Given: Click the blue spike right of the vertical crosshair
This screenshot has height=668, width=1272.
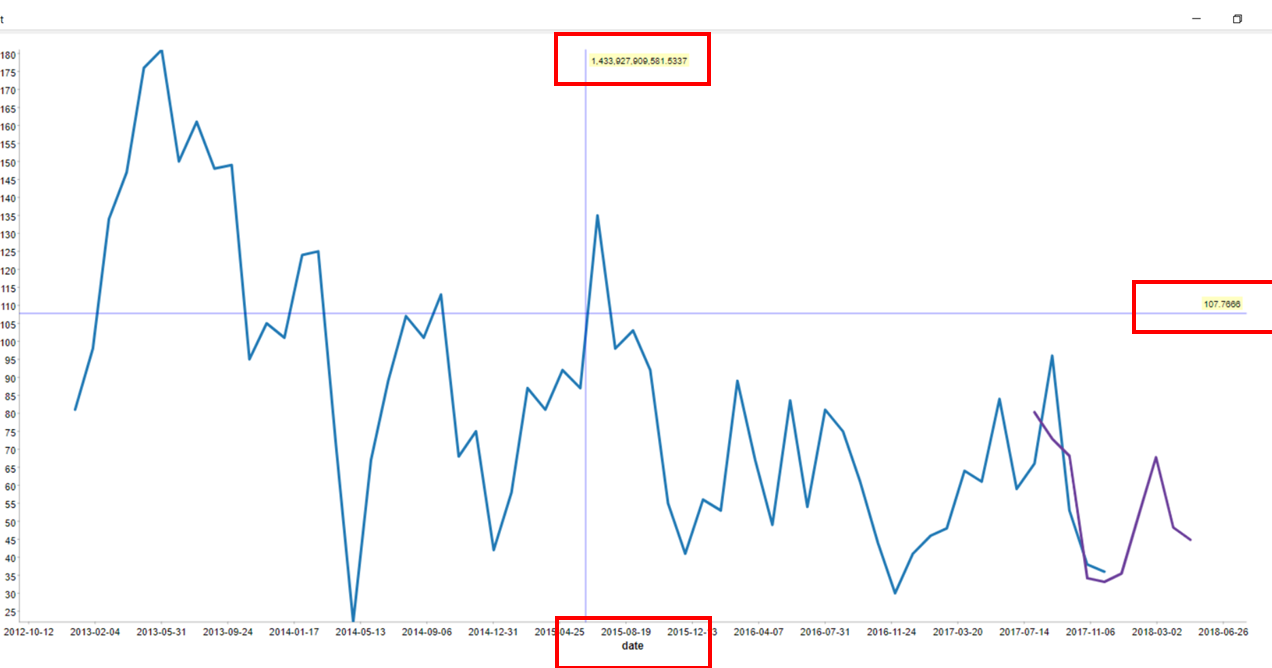Looking at the screenshot, I should pyautogui.click(x=597, y=215).
